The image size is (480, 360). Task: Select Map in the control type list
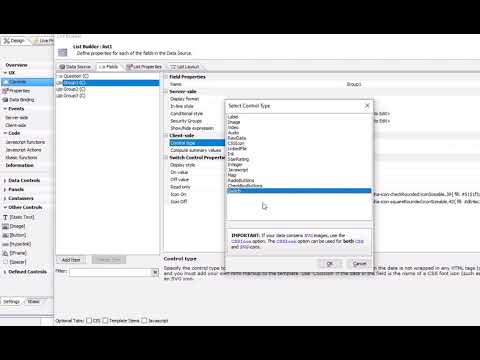click(x=232, y=175)
